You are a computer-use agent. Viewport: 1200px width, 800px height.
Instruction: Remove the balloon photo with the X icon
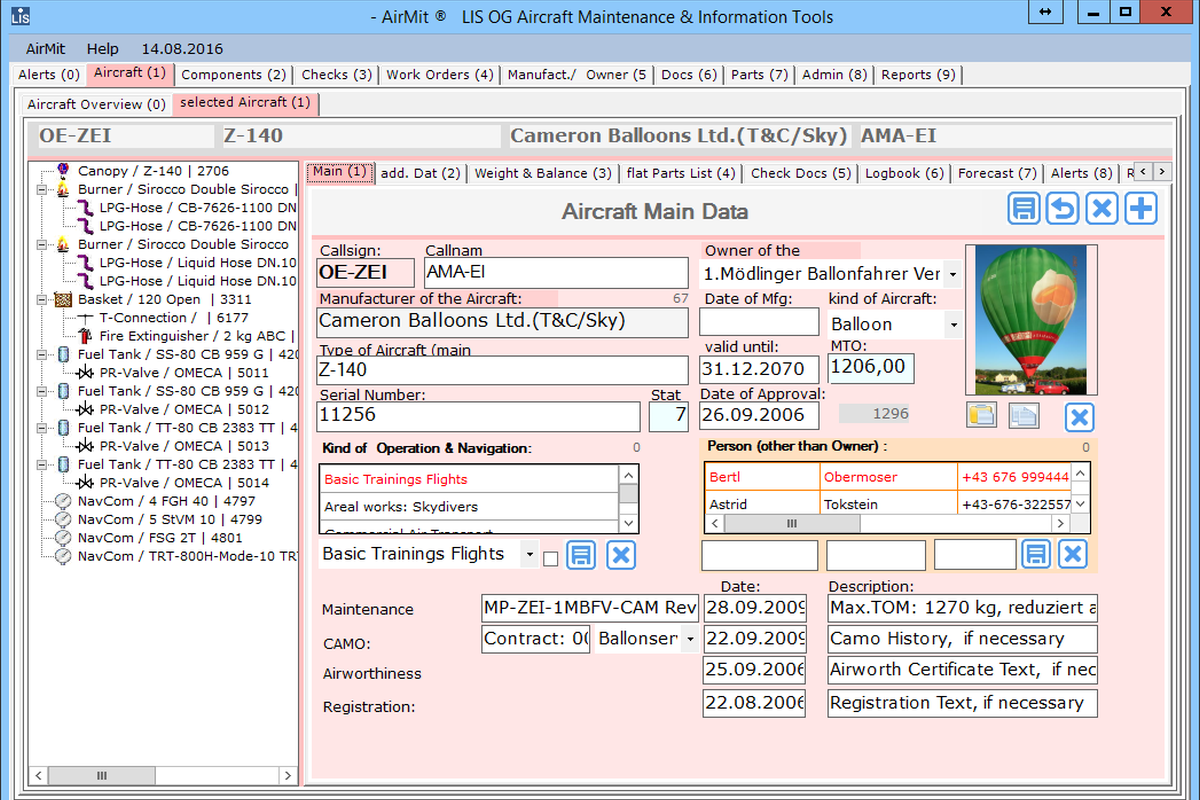coord(1080,417)
